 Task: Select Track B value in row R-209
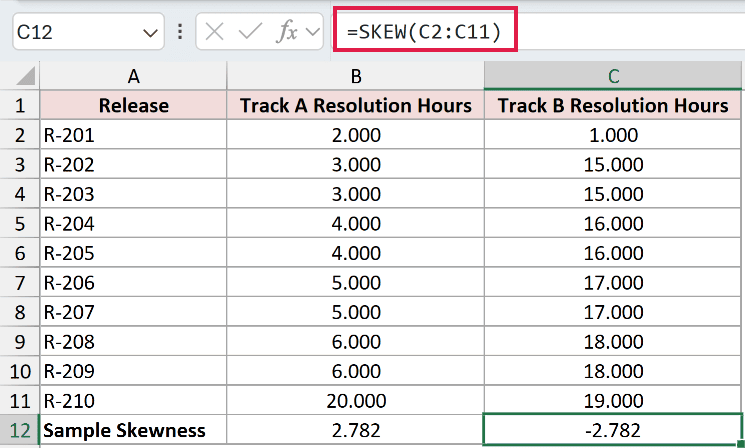pos(613,371)
